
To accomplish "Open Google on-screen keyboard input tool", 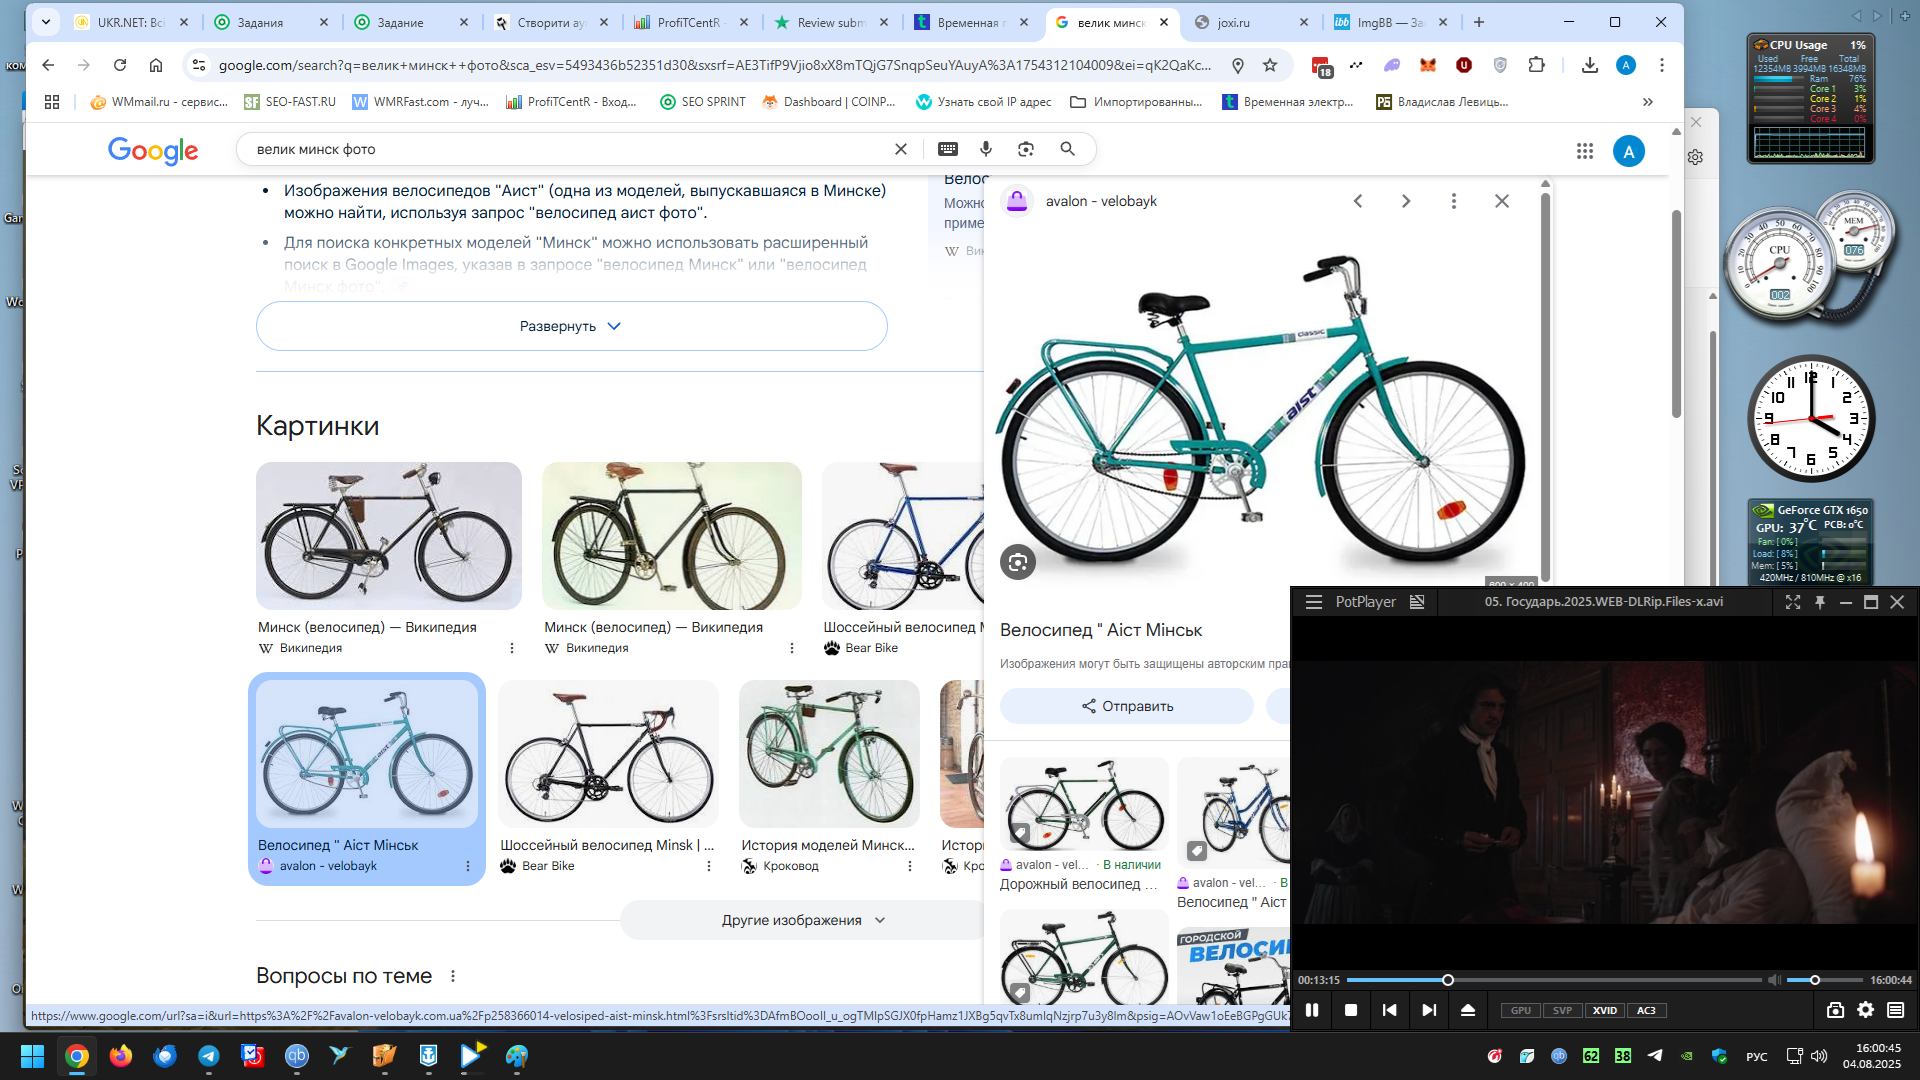I will tap(947, 149).
